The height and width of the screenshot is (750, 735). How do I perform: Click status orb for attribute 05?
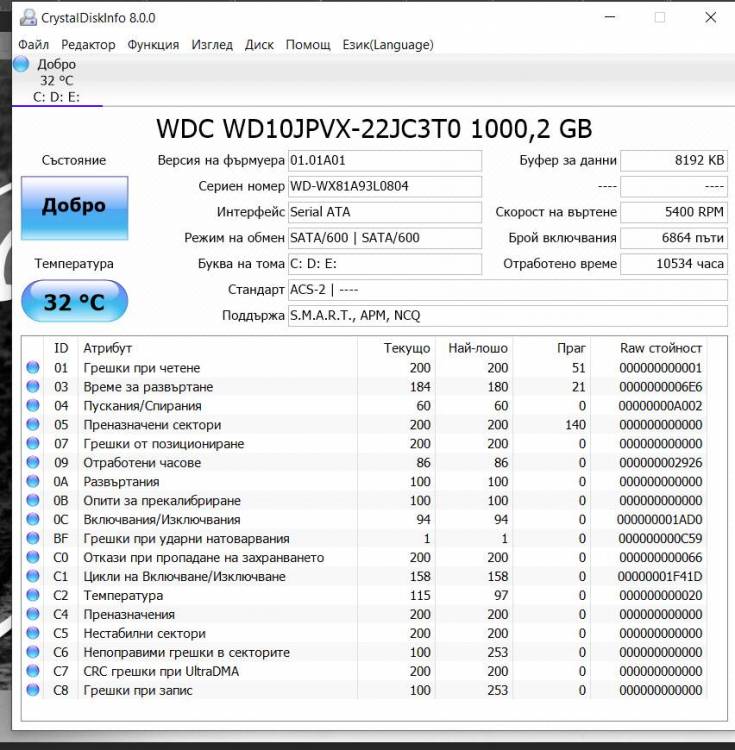coord(33,424)
